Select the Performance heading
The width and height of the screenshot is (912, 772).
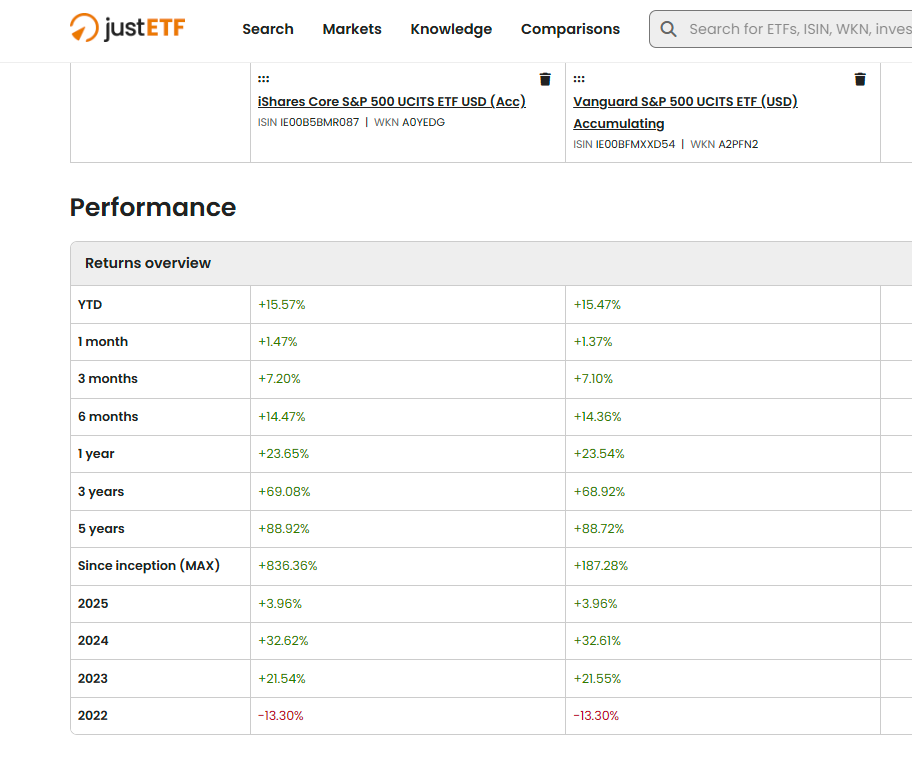pos(153,207)
